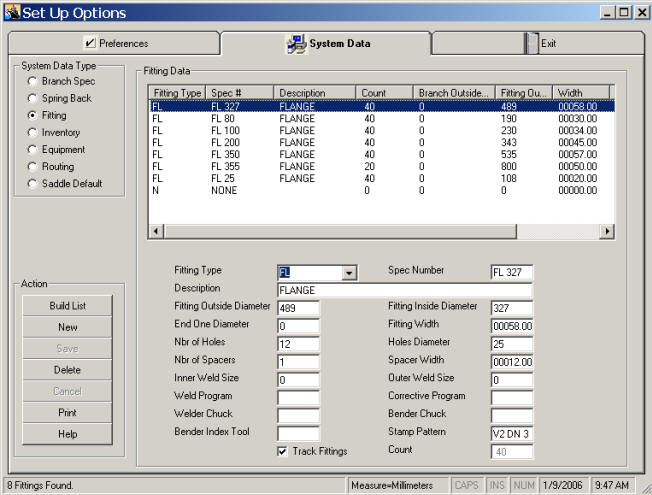The height and width of the screenshot is (495, 652).
Task: Click the 8 Fittings Found status text
Action: [x=40, y=485]
